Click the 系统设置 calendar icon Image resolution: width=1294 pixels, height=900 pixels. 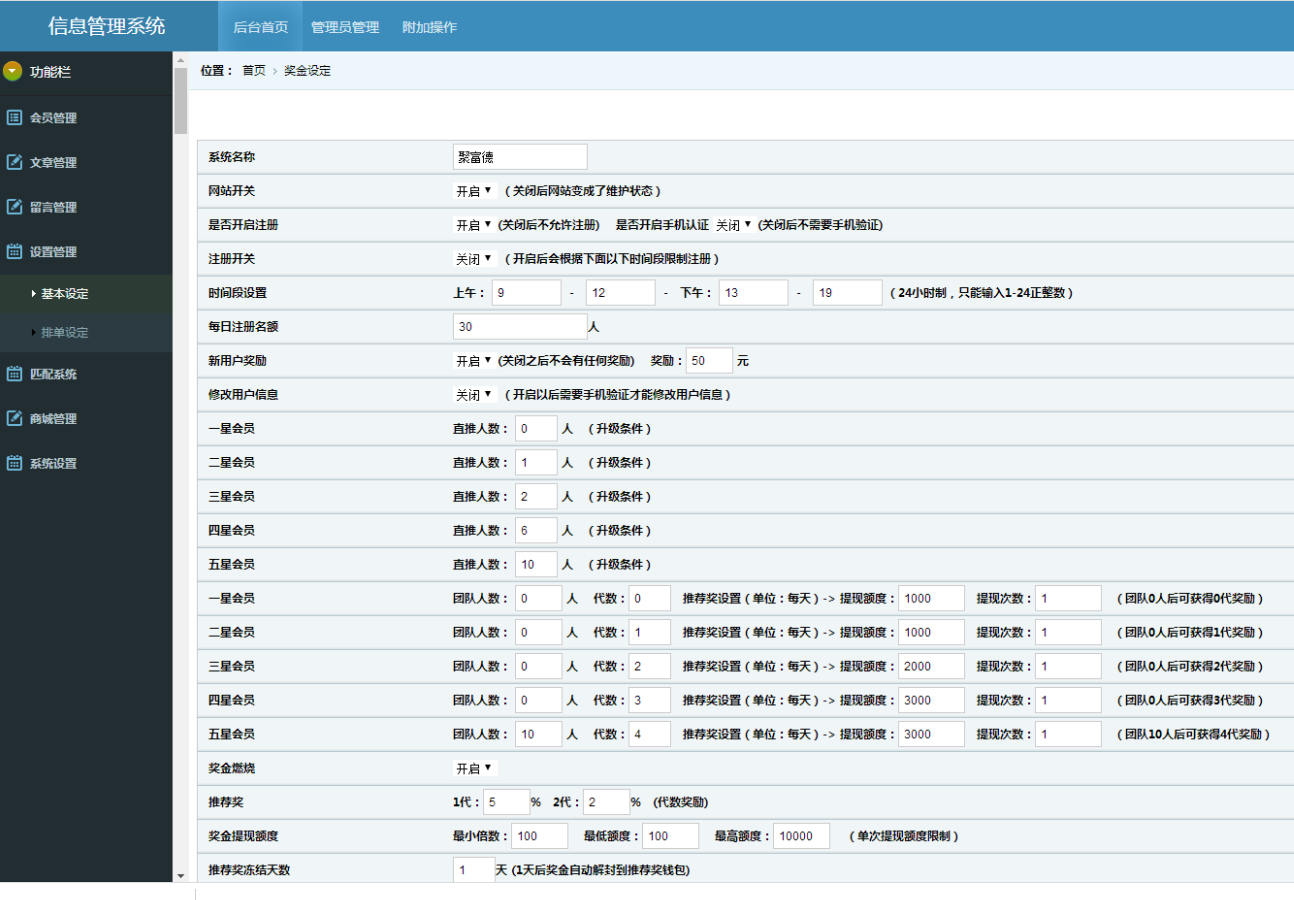point(14,463)
